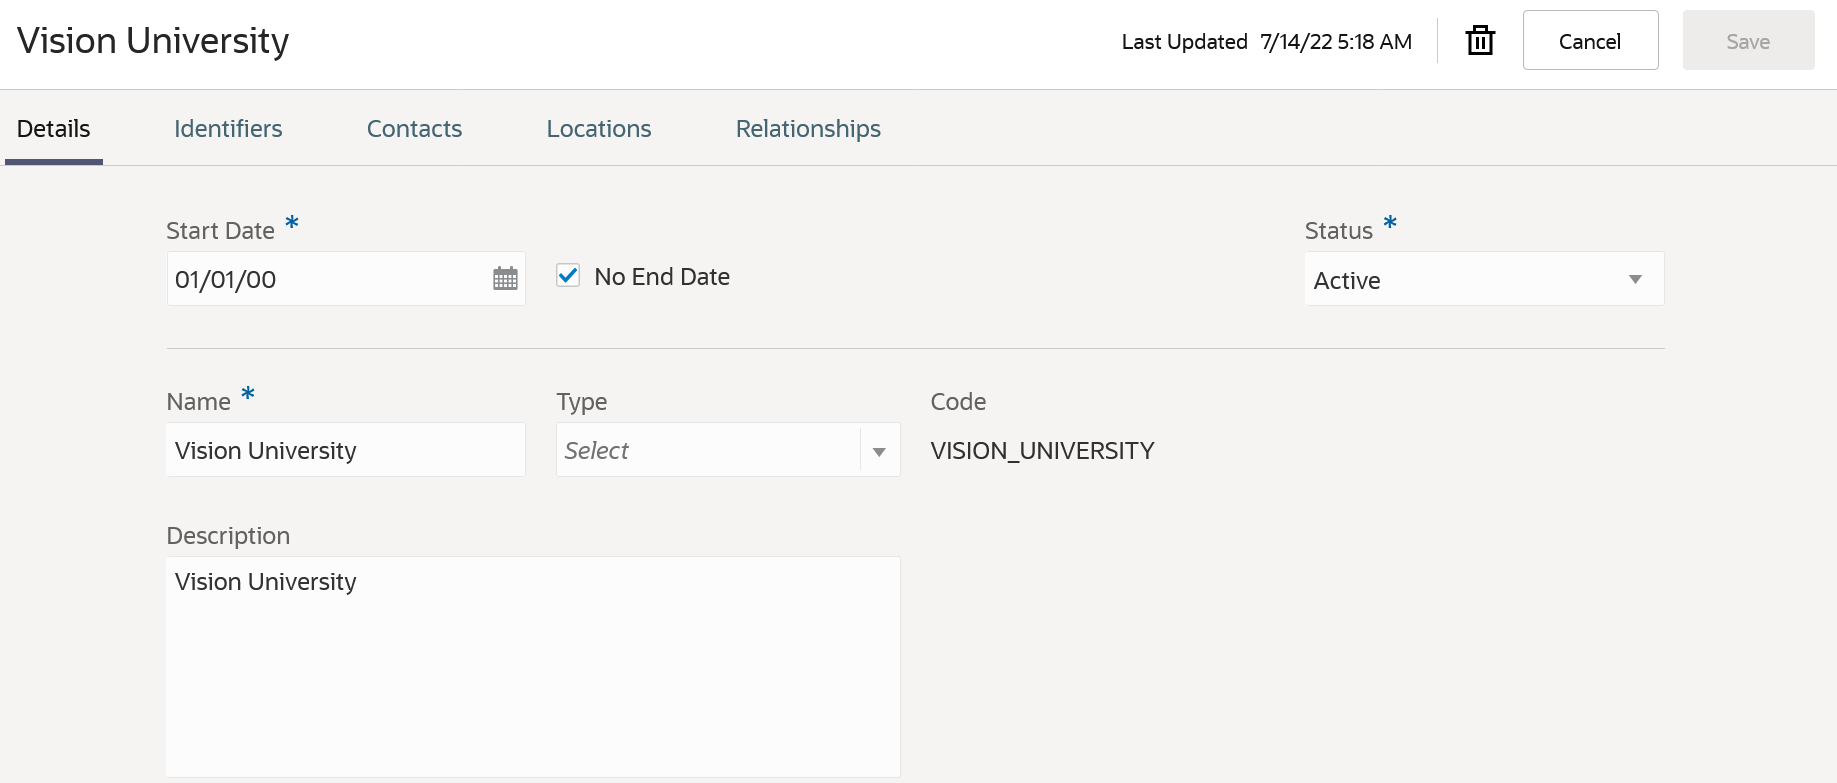
Task: Open the Contacts tab
Action: (414, 129)
